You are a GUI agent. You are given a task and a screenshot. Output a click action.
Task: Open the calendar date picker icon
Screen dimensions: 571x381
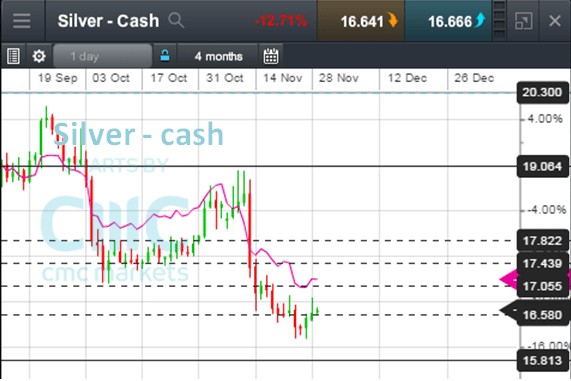pos(271,56)
